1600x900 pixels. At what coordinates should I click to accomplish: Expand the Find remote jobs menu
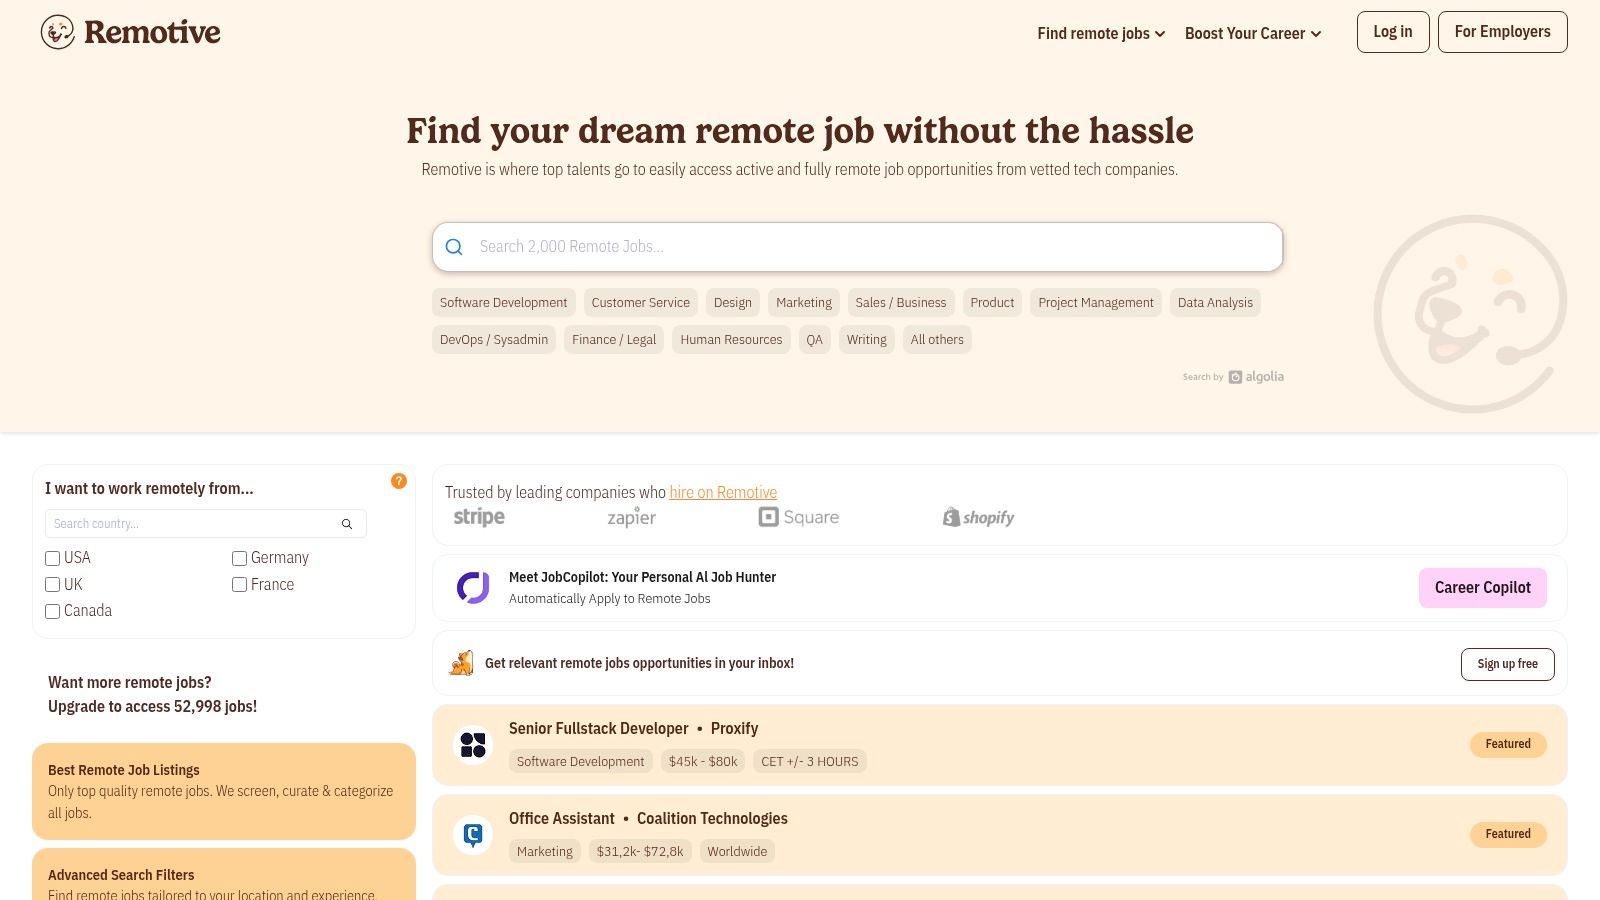(1101, 33)
